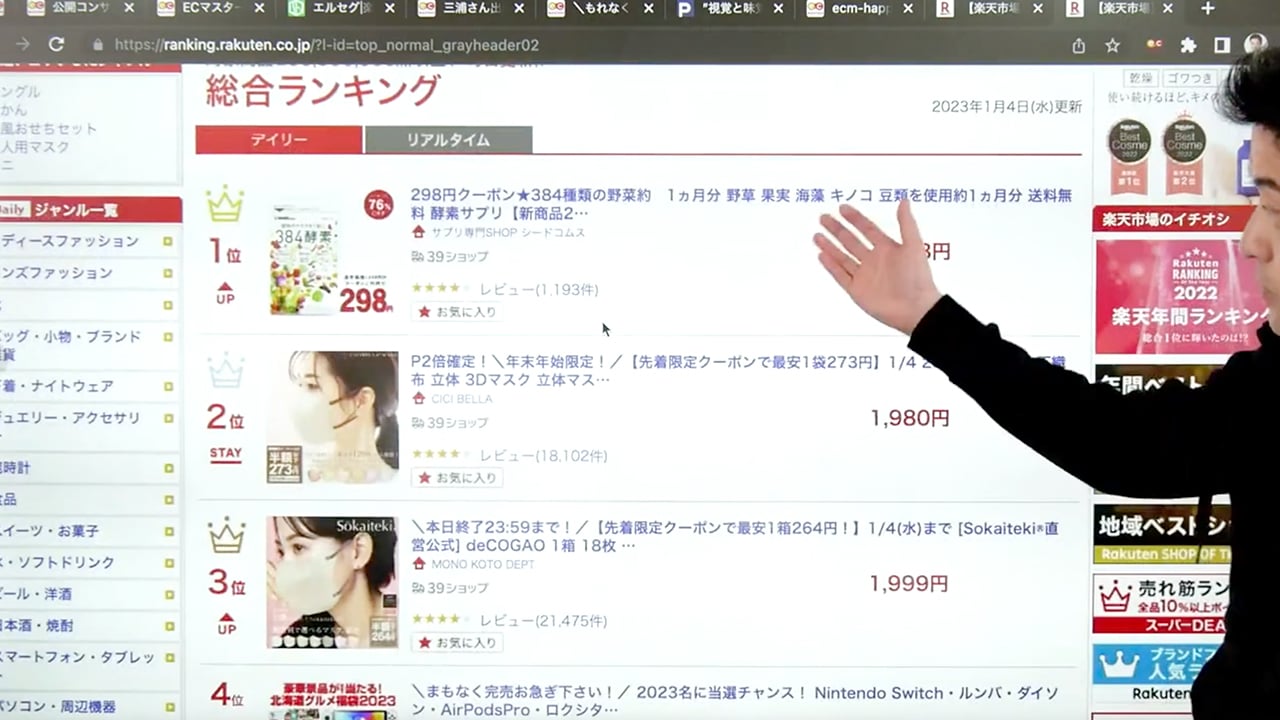
Task: Open the extensions puzzle icon
Action: point(1188,45)
